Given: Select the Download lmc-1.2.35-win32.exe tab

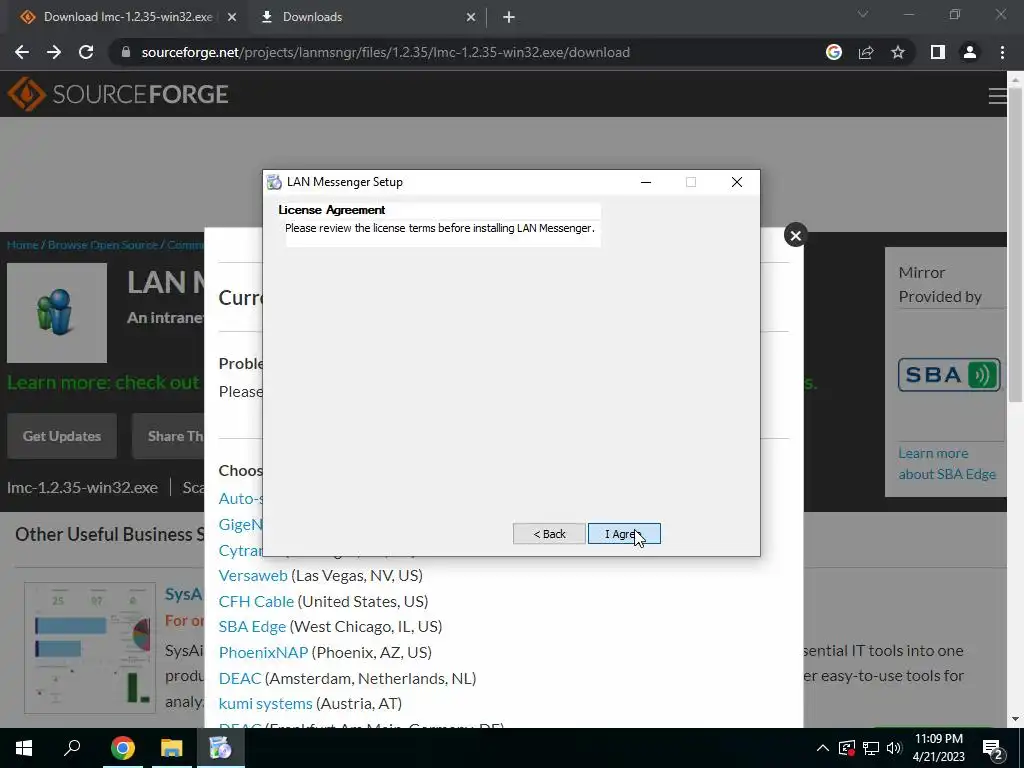Looking at the screenshot, I should pos(128,17).
